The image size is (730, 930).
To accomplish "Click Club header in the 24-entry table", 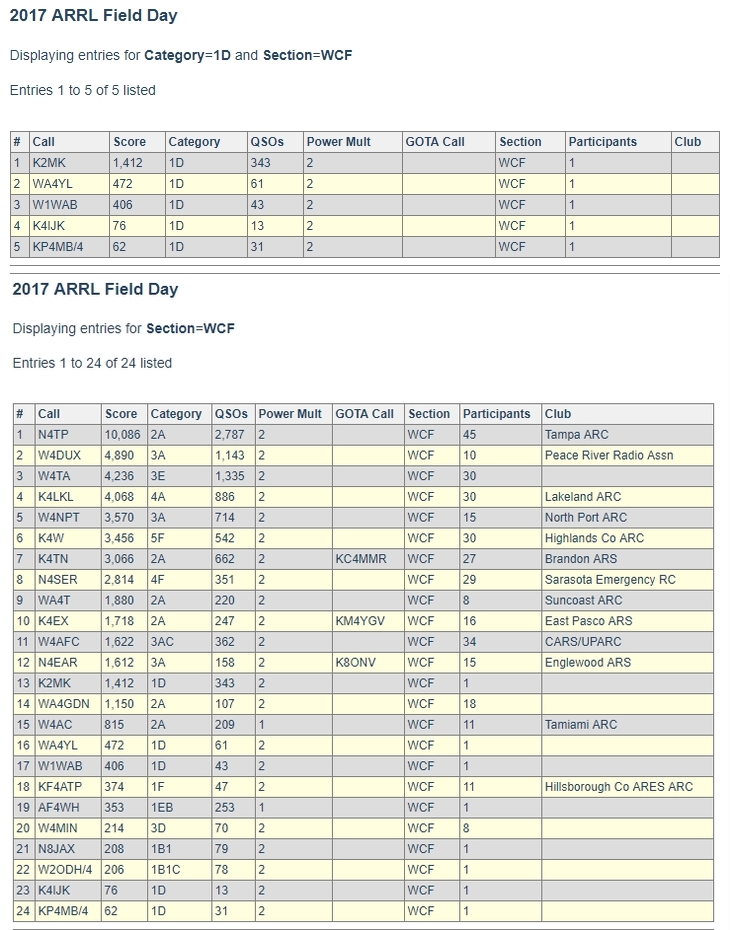I will coord(558,414).
